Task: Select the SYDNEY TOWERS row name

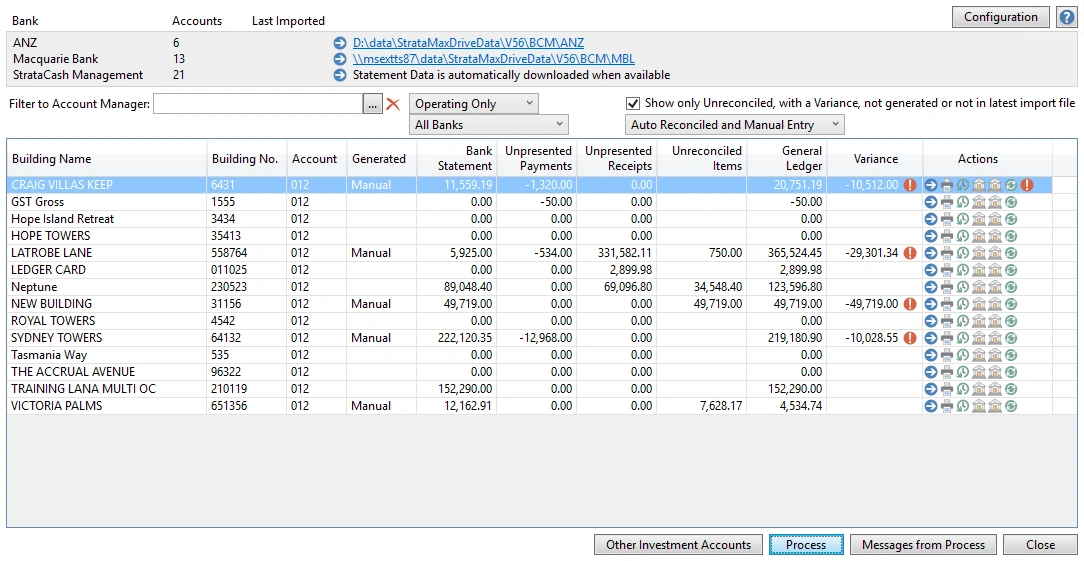Action: tap(57, 338)
